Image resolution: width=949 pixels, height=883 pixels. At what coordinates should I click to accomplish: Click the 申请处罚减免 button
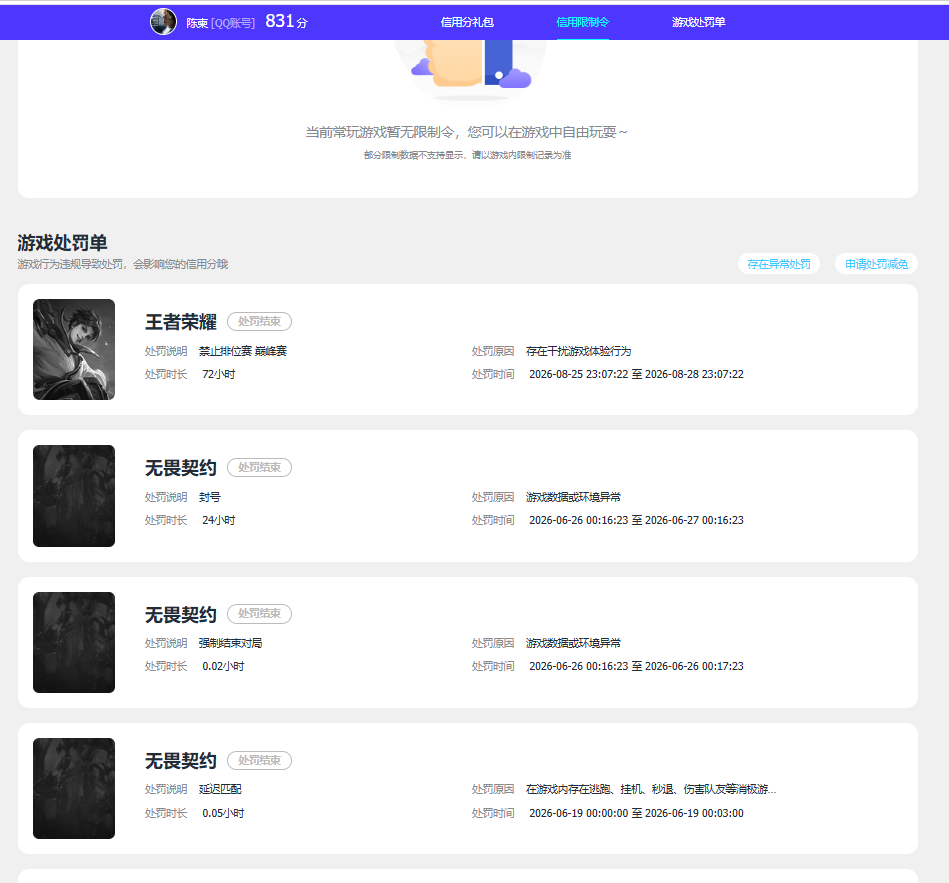(876, 264)
